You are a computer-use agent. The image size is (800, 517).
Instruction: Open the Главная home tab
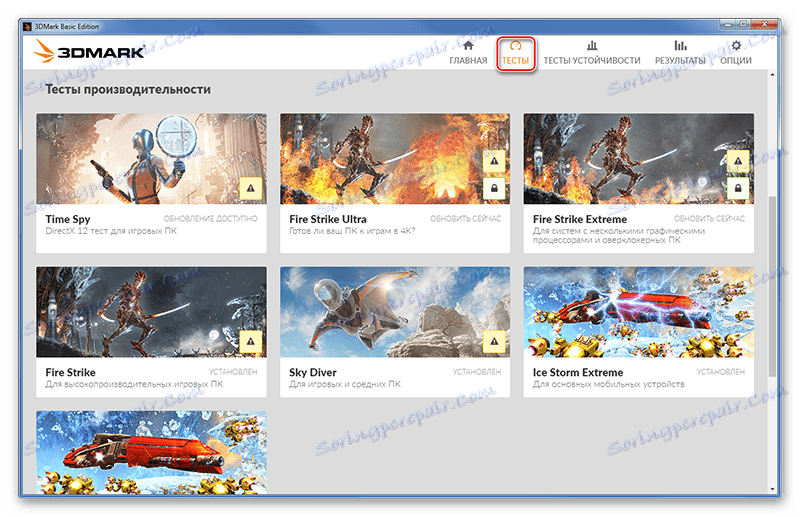coord(468,53)
